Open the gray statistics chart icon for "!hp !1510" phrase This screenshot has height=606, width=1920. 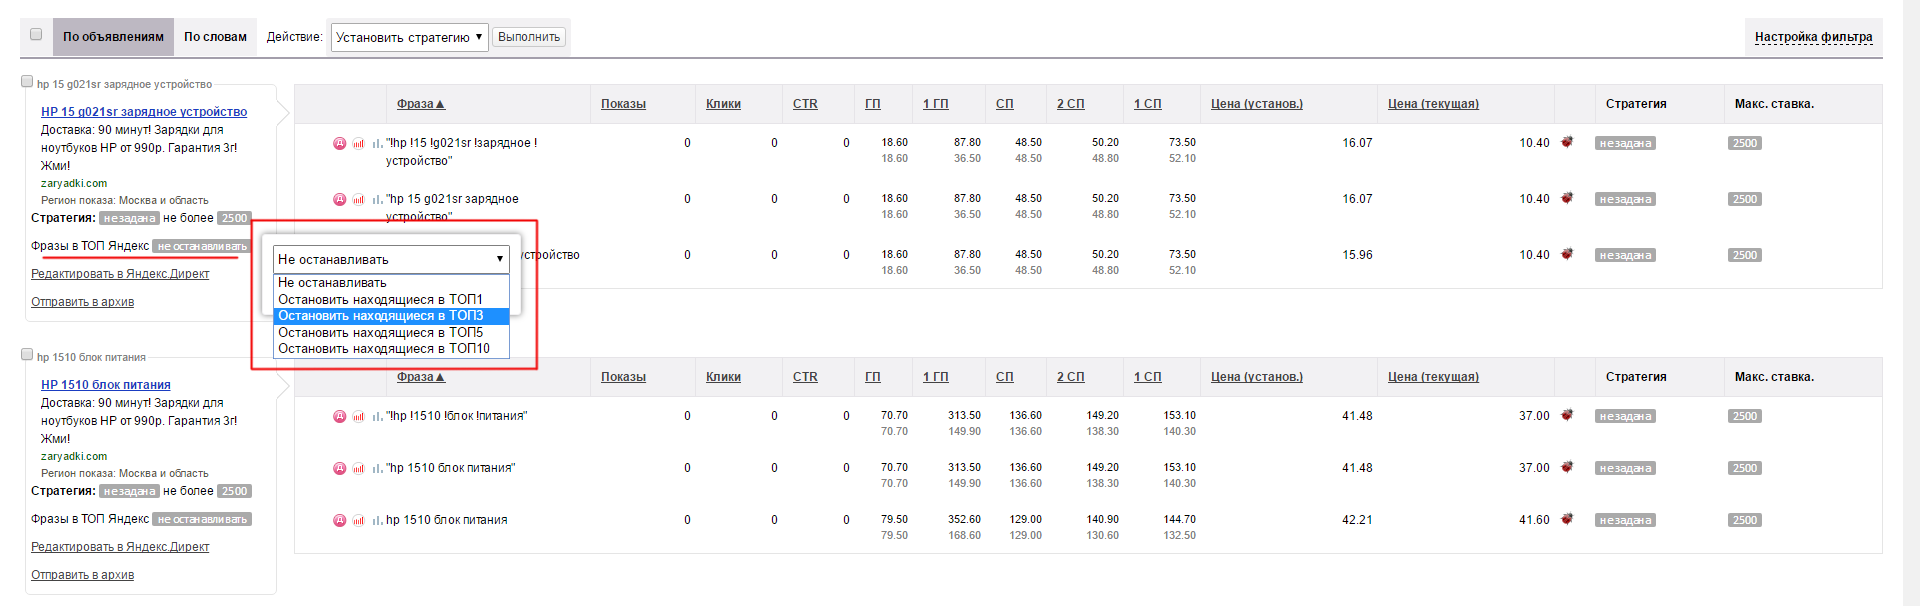coord(377,416)
